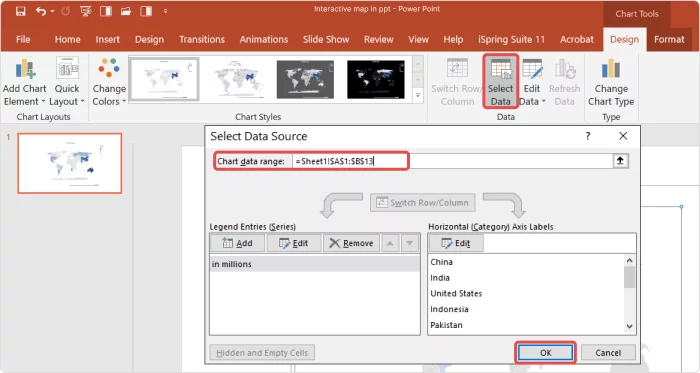Open the Quick Layout gallery

click(x=67, y=82)
